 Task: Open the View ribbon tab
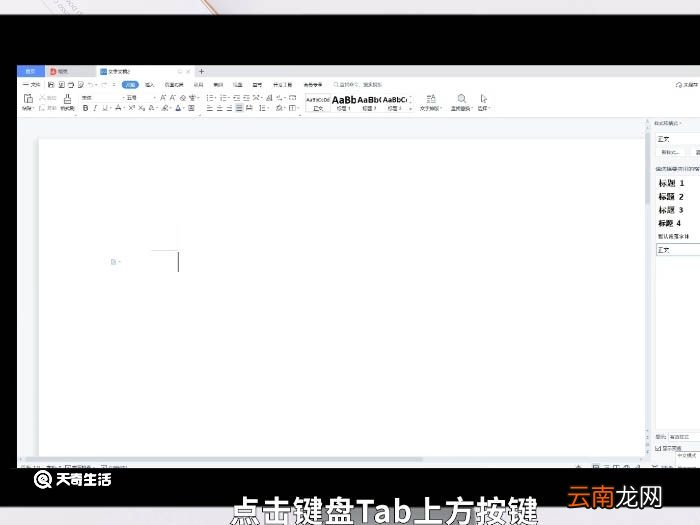click(x=238, y=84)
